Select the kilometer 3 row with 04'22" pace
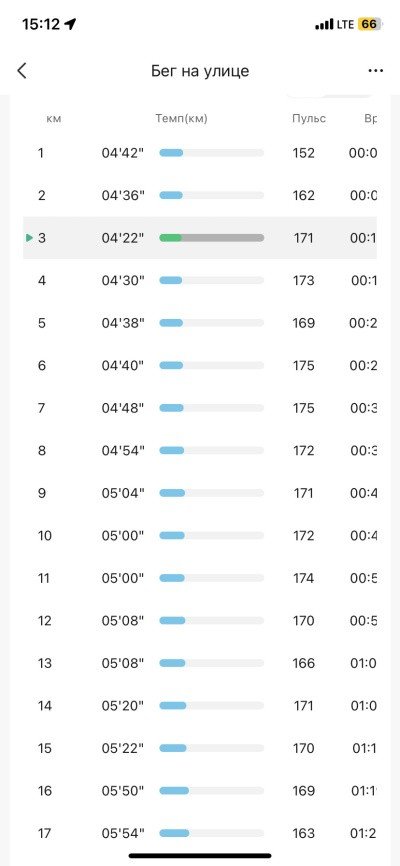 (200, 238)
